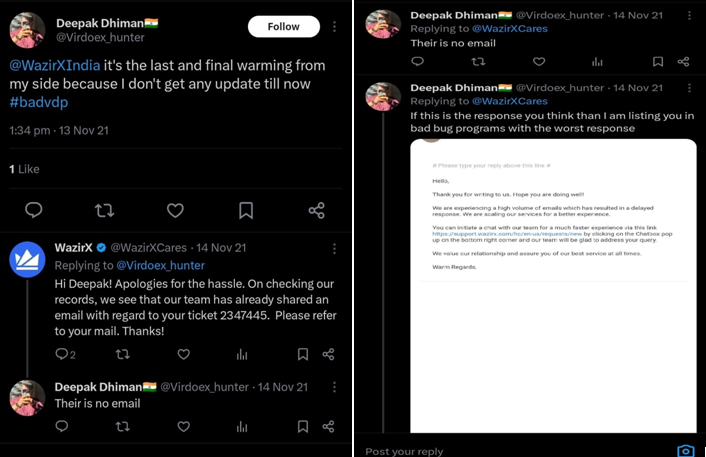Open the attached email screenshot image
Screen dimensions: 706x457
(x=553, y=285)
